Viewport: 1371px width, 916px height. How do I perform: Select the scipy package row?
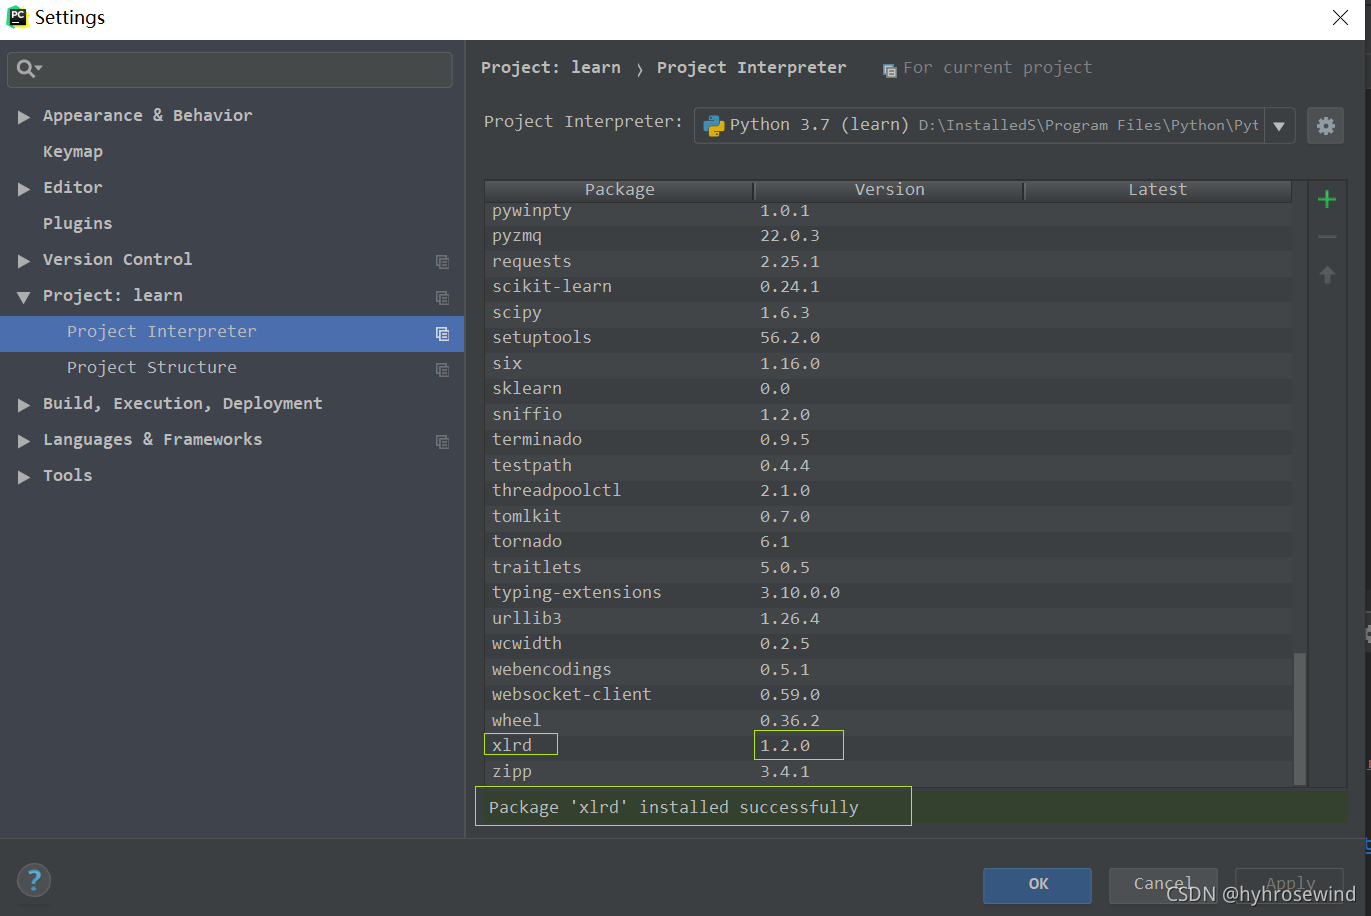tap(888, 313)
